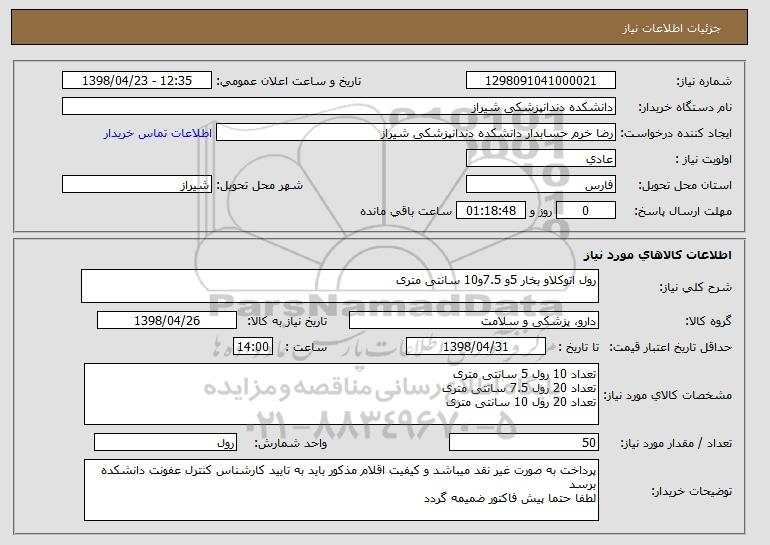Select the section heading اطلاعات کالاهای مورد نیاز
The height and width of the screenshot is (545, 770).
pyautogui.click(x=658, y=255)
